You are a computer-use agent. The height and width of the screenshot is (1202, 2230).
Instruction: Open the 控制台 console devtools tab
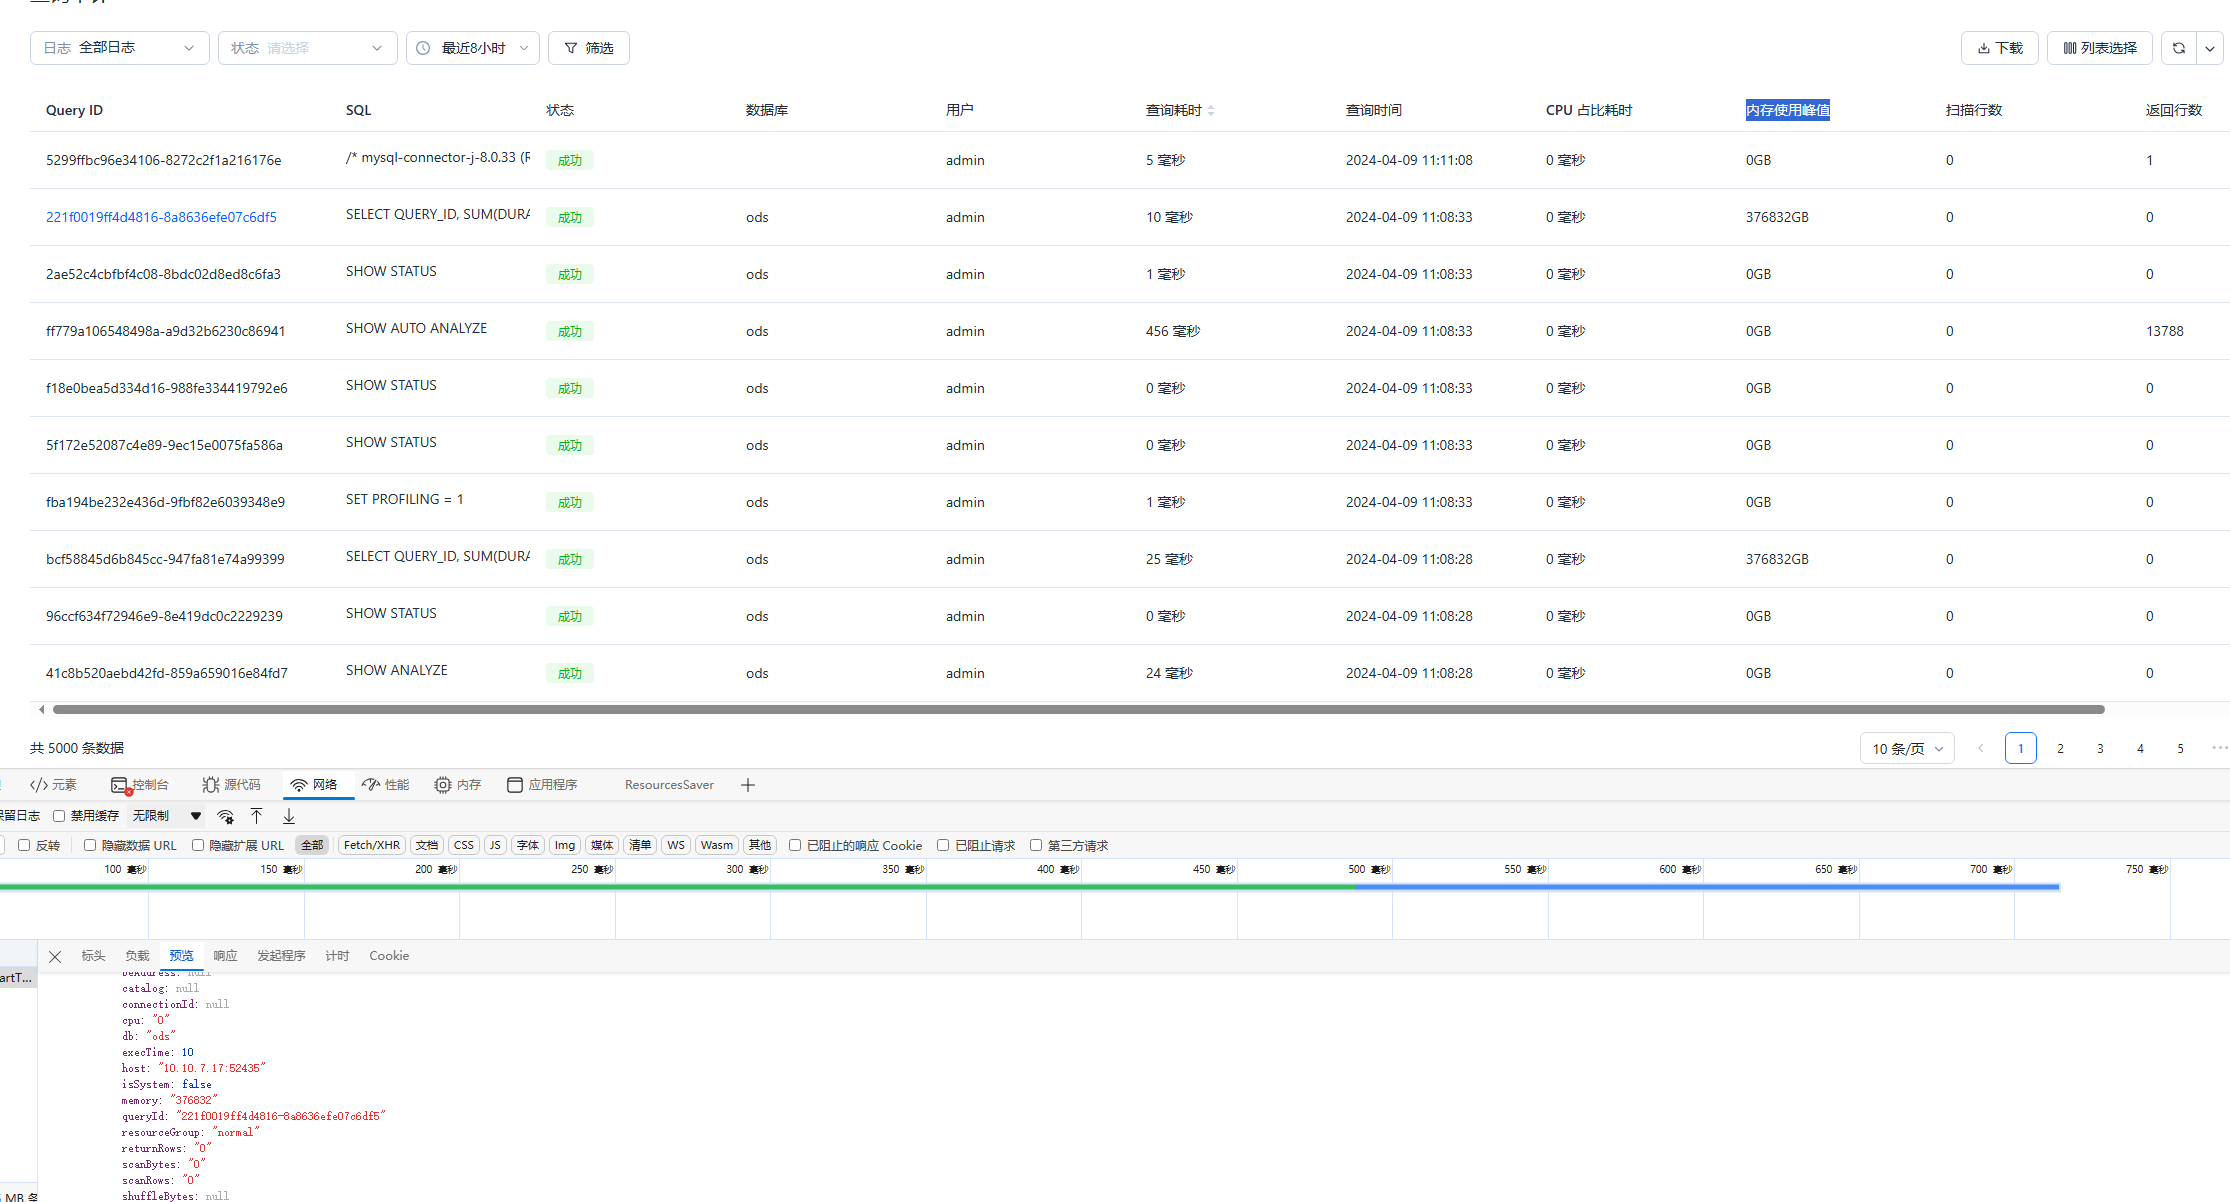pyautogui.click(x=140, y=785)
